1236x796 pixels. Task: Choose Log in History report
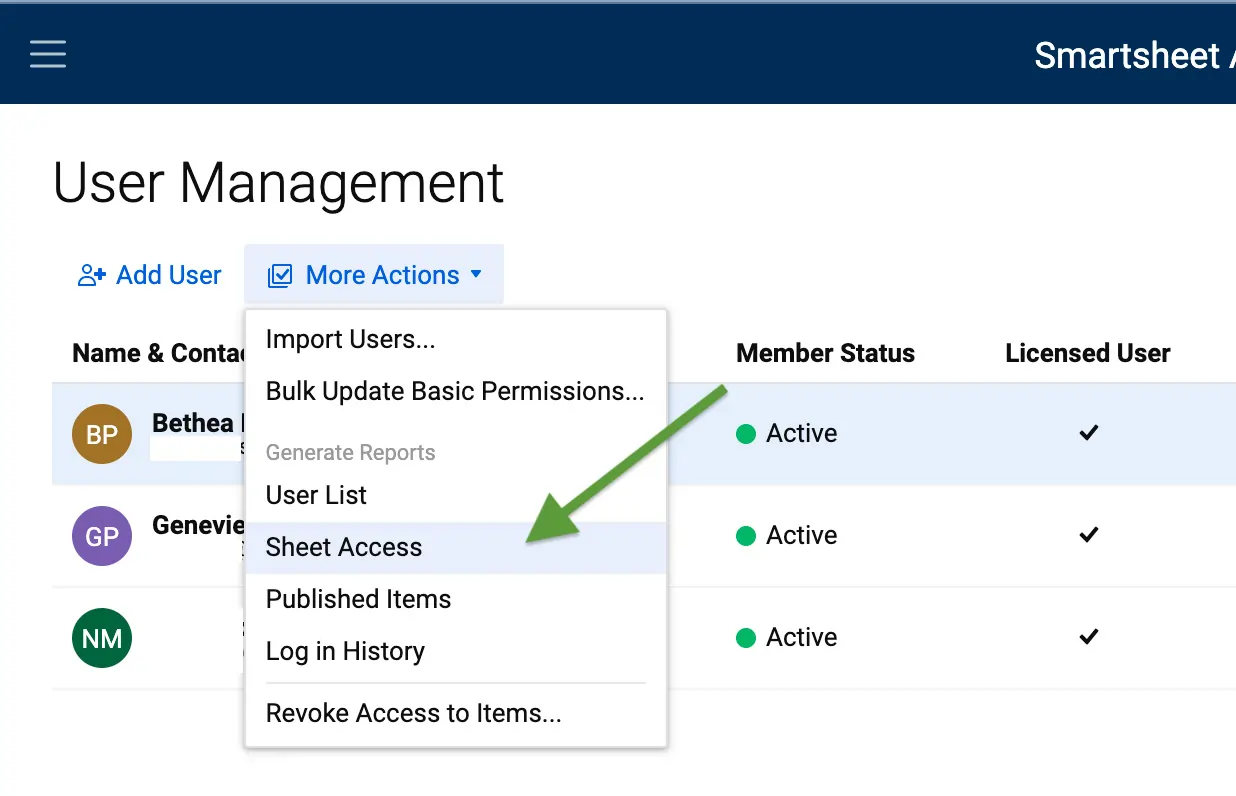click(x=456, y=652)
